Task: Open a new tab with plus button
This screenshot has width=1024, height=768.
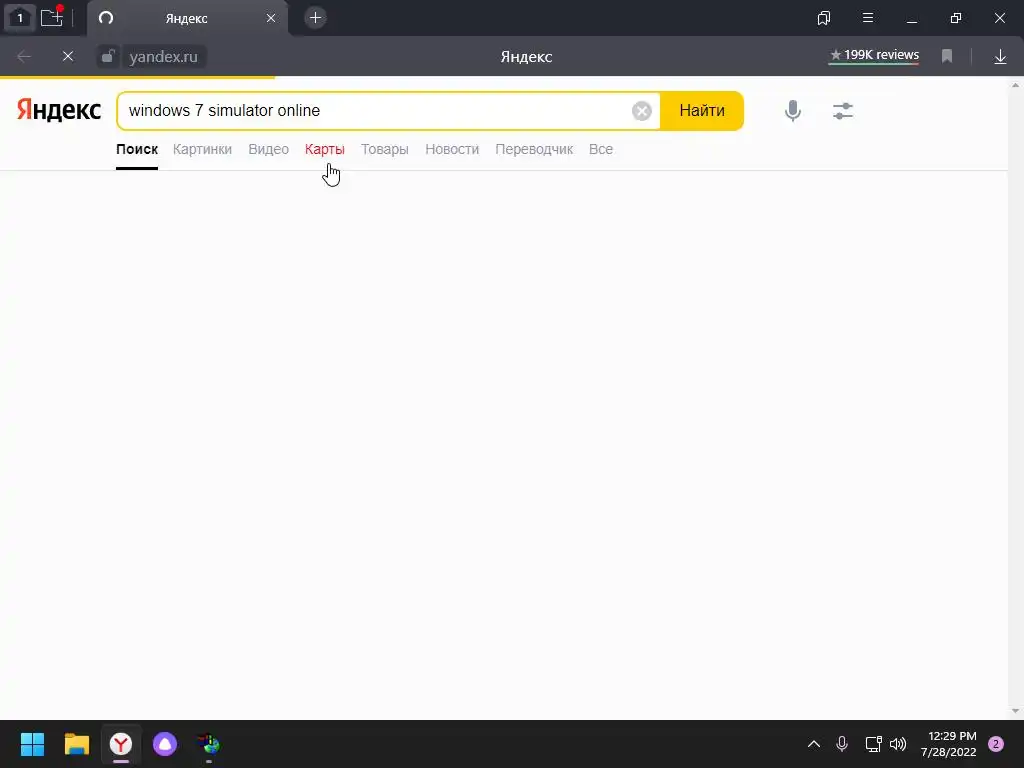Action: [315, 18]
